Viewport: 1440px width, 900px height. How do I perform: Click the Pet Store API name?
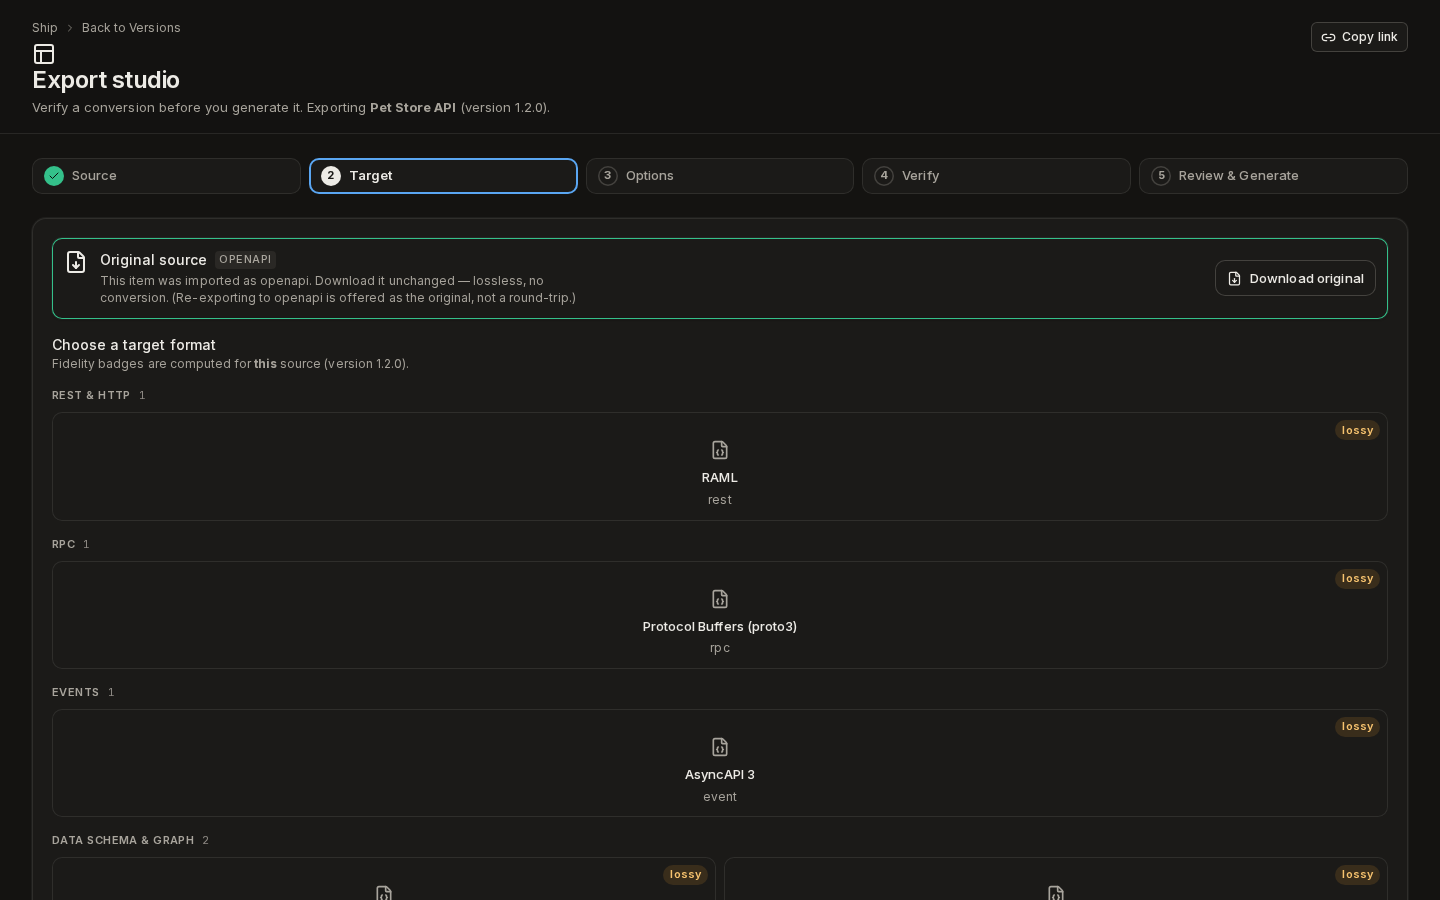point(413,108)
